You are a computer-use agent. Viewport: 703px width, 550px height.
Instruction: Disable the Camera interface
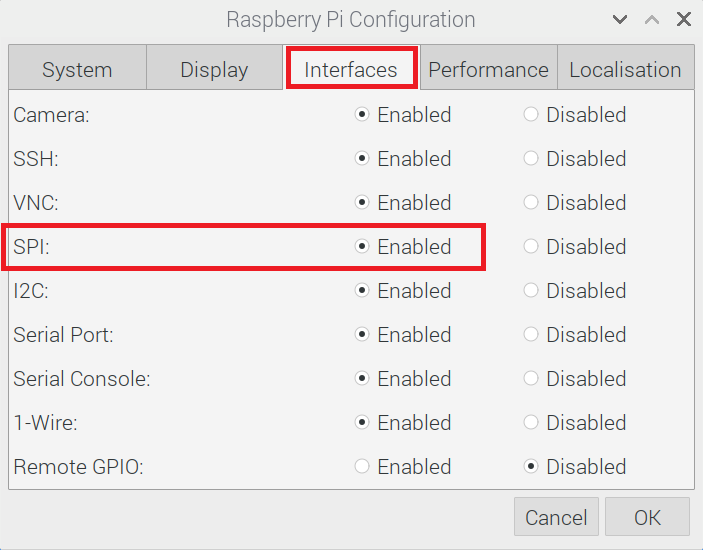[531, 114]
